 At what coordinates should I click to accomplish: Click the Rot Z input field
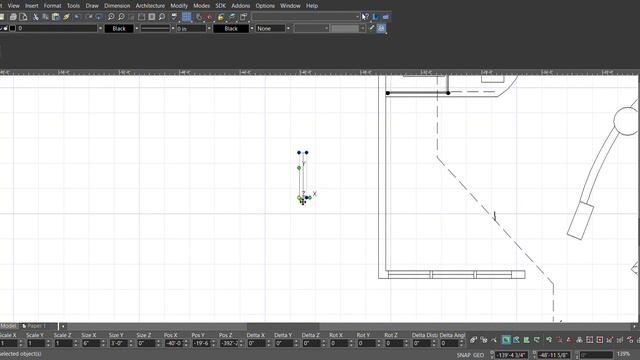[x=394, y=344]
